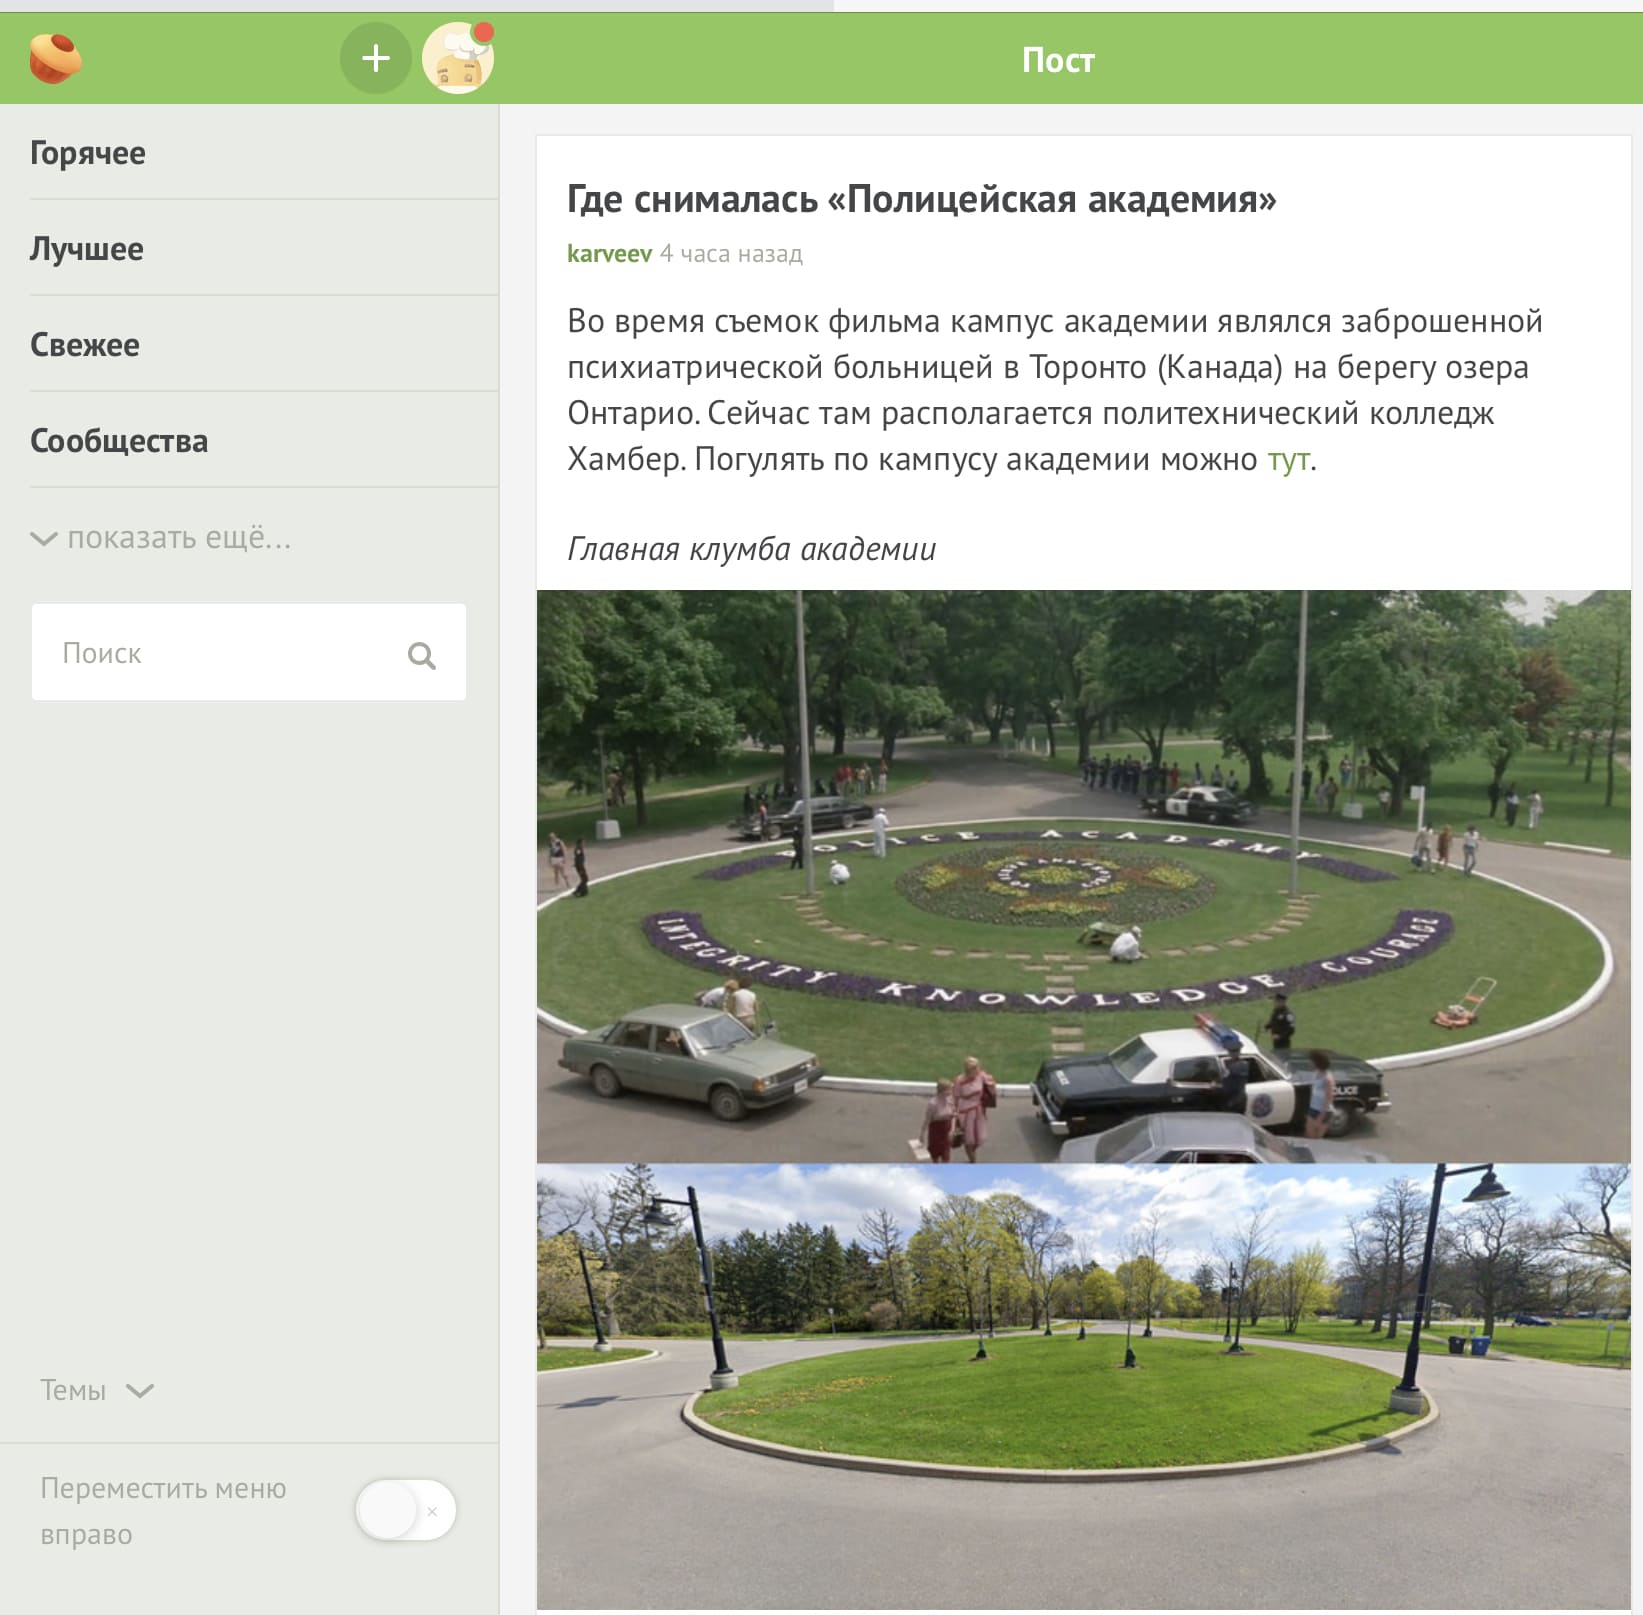Follow the 'тут' link in the post
The image size is (1643, 1615).
1289,460
